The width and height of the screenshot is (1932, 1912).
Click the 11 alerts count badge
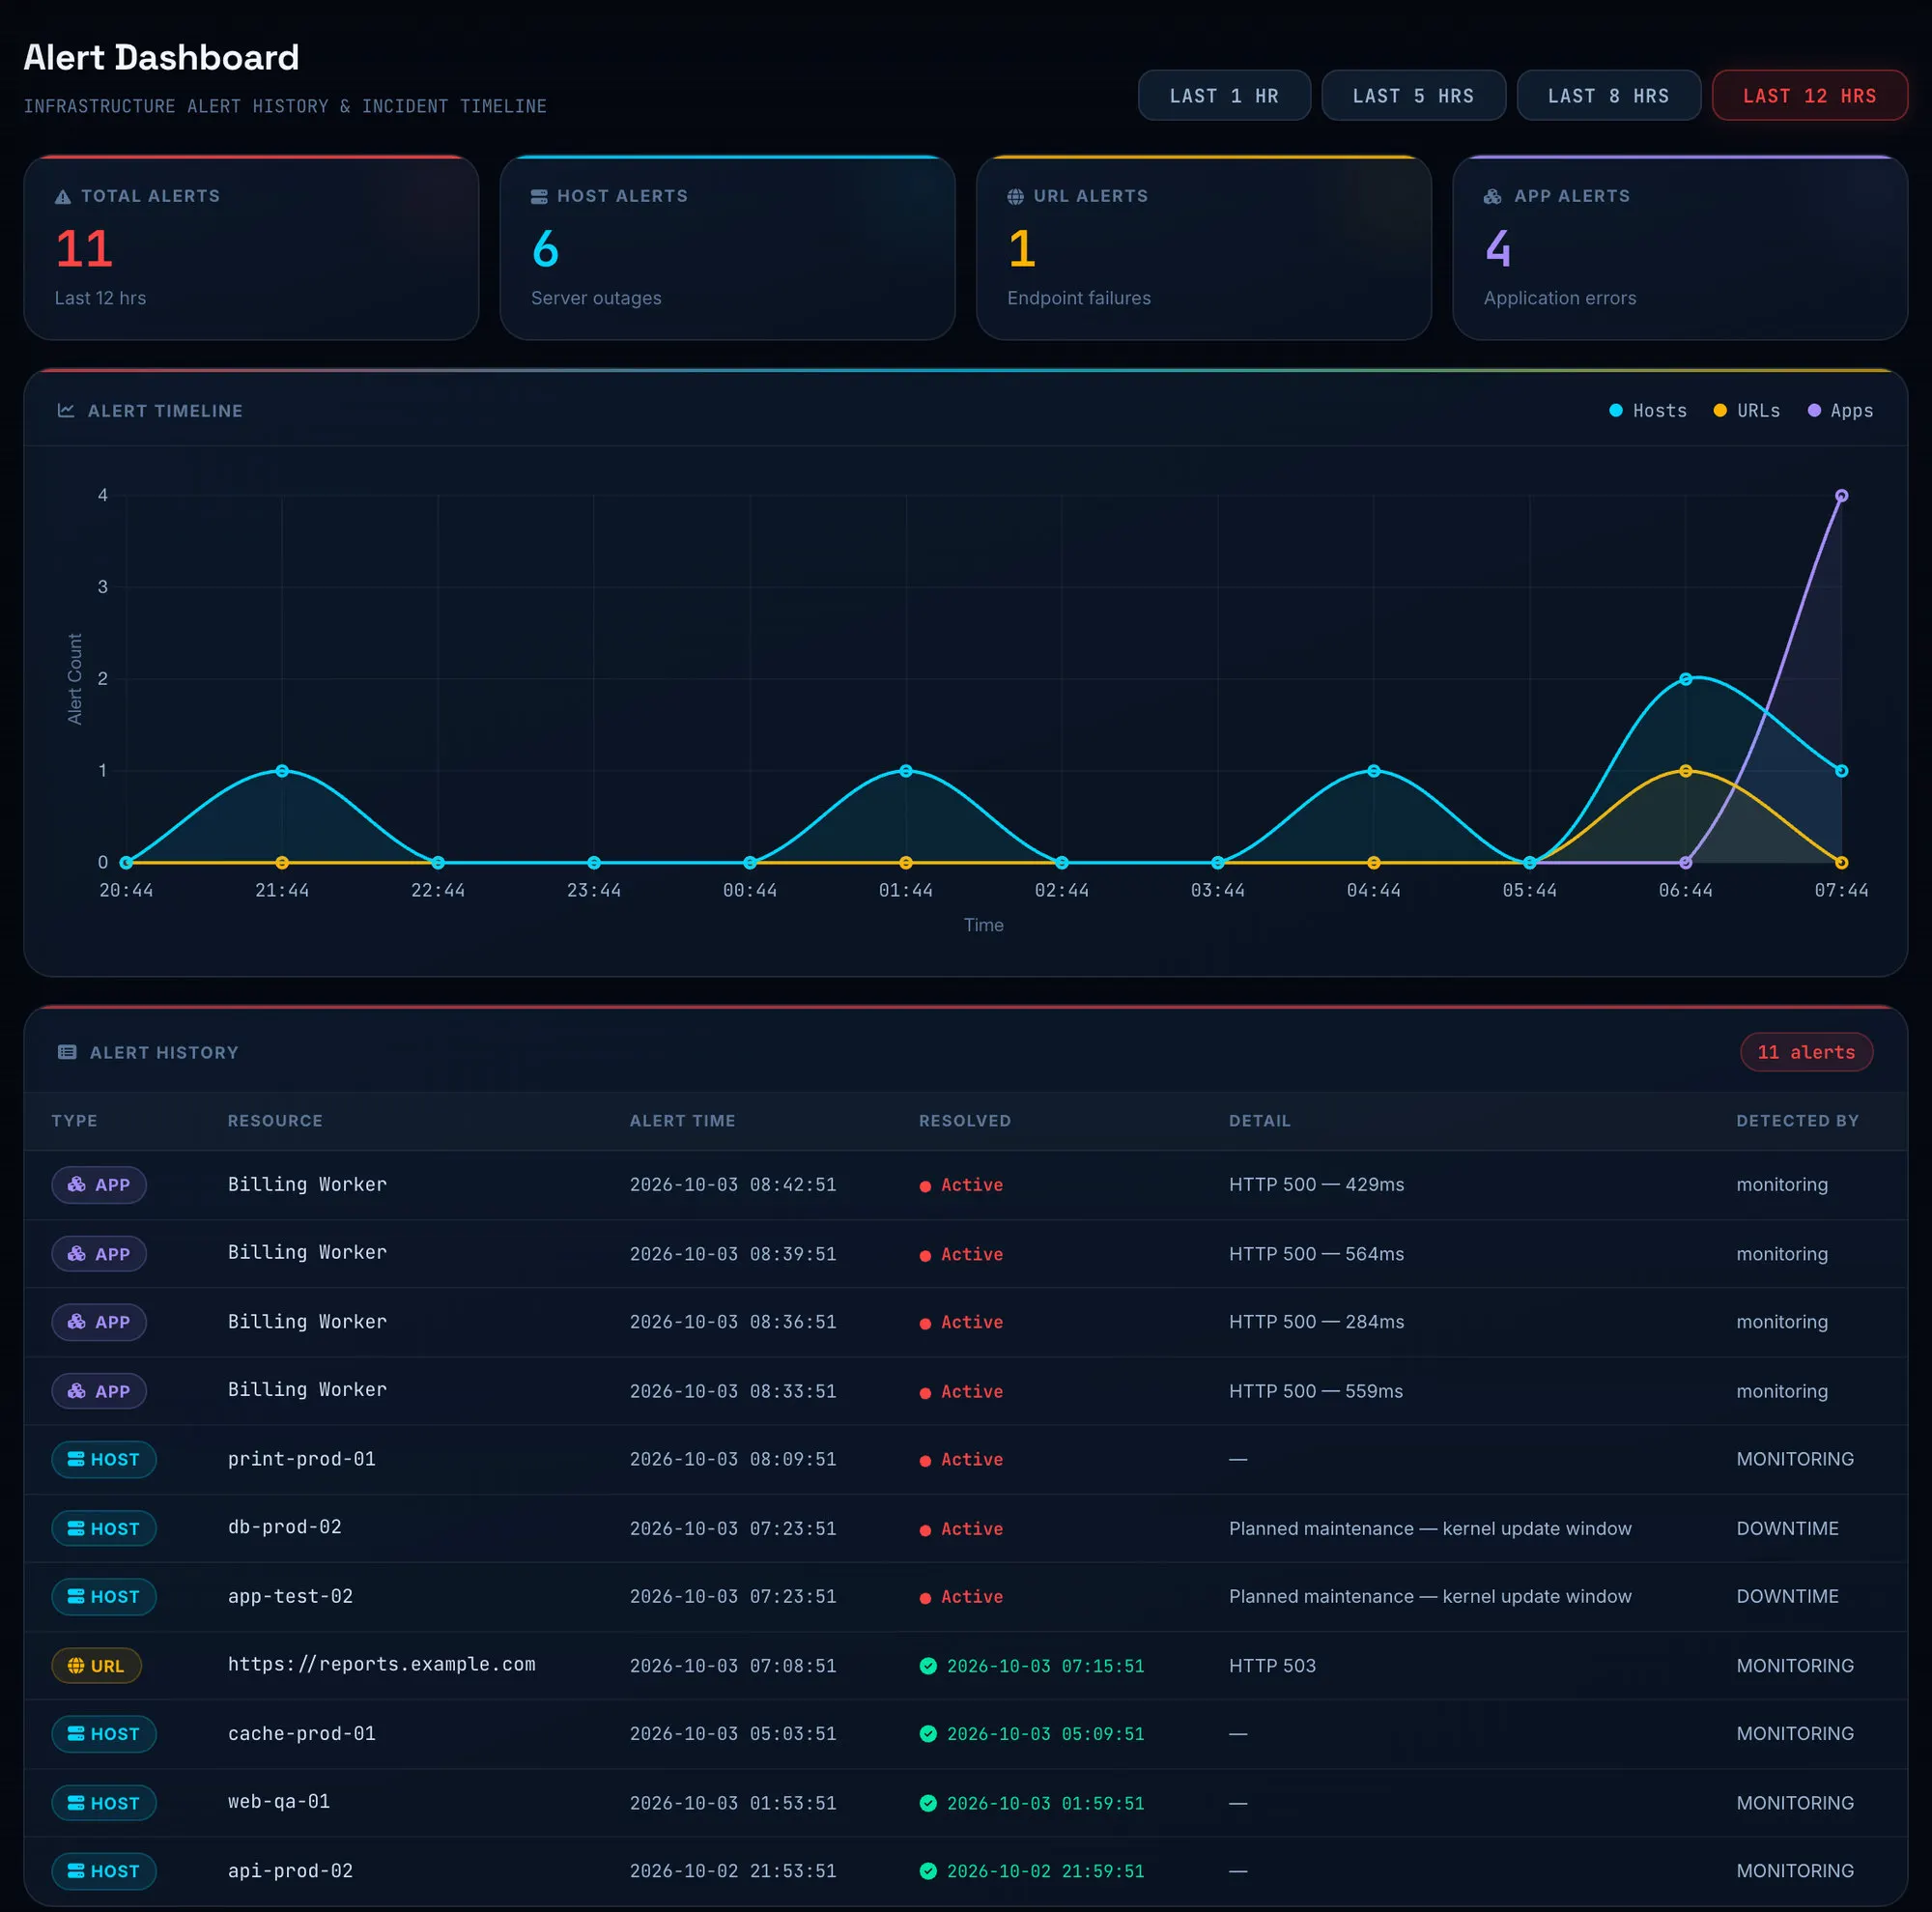click(x=1806, y=1052)
